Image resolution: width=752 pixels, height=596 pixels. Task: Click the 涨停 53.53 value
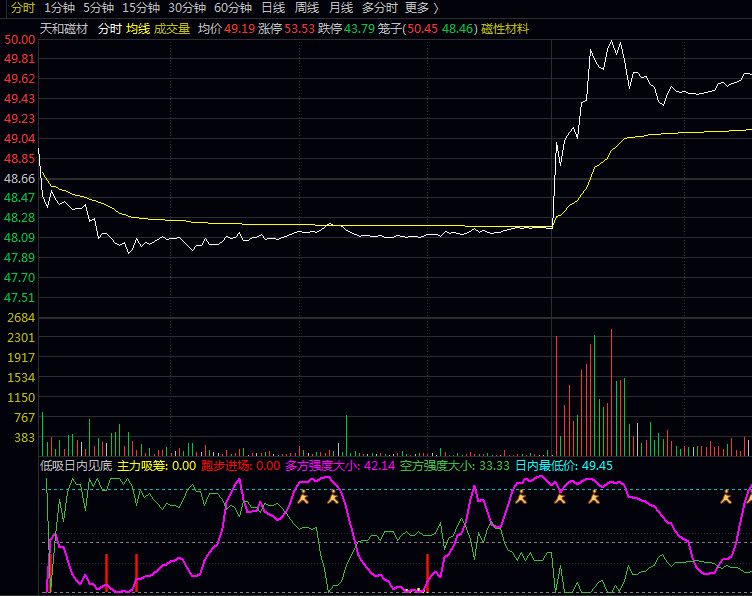tap(300, 29)
